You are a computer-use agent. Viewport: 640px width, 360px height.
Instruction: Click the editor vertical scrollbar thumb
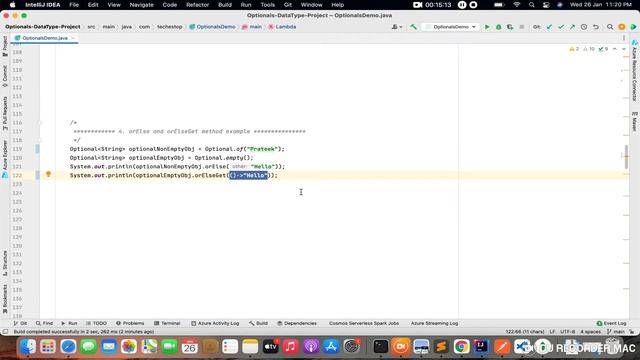coord(626,156)
